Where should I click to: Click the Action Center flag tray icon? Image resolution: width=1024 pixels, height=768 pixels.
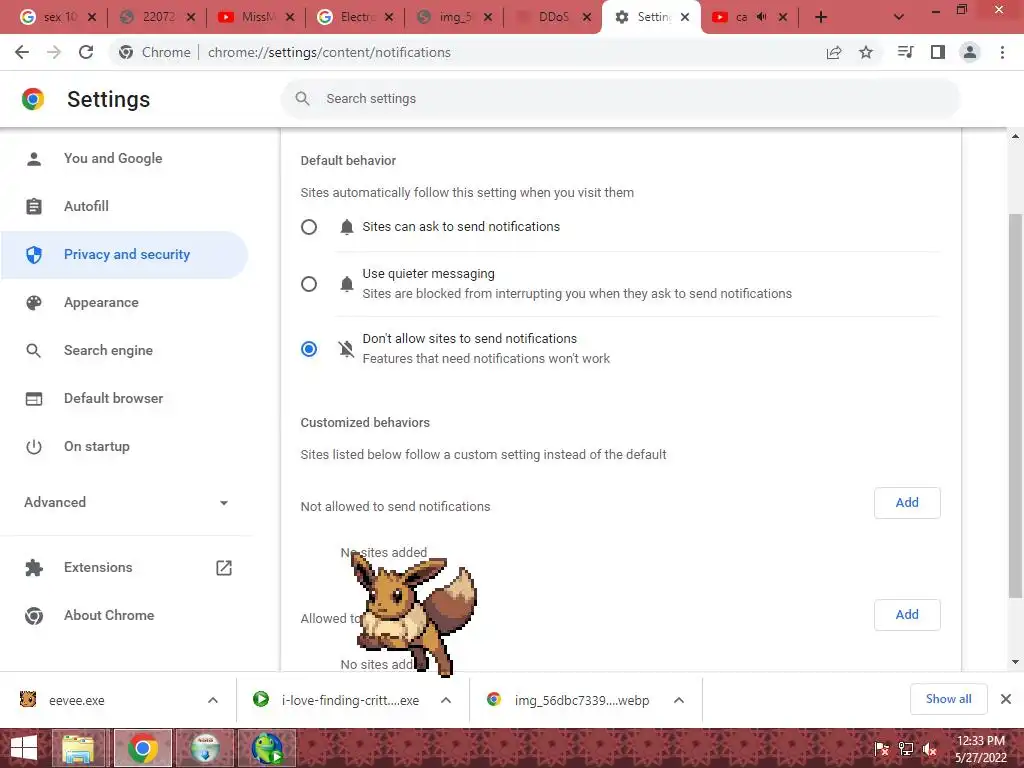point(882,749)
